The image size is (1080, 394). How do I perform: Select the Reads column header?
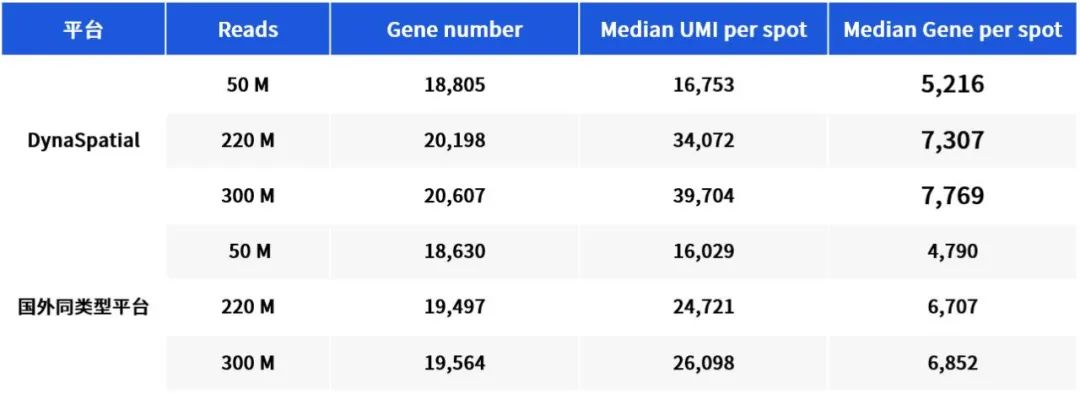coord(248,30)
